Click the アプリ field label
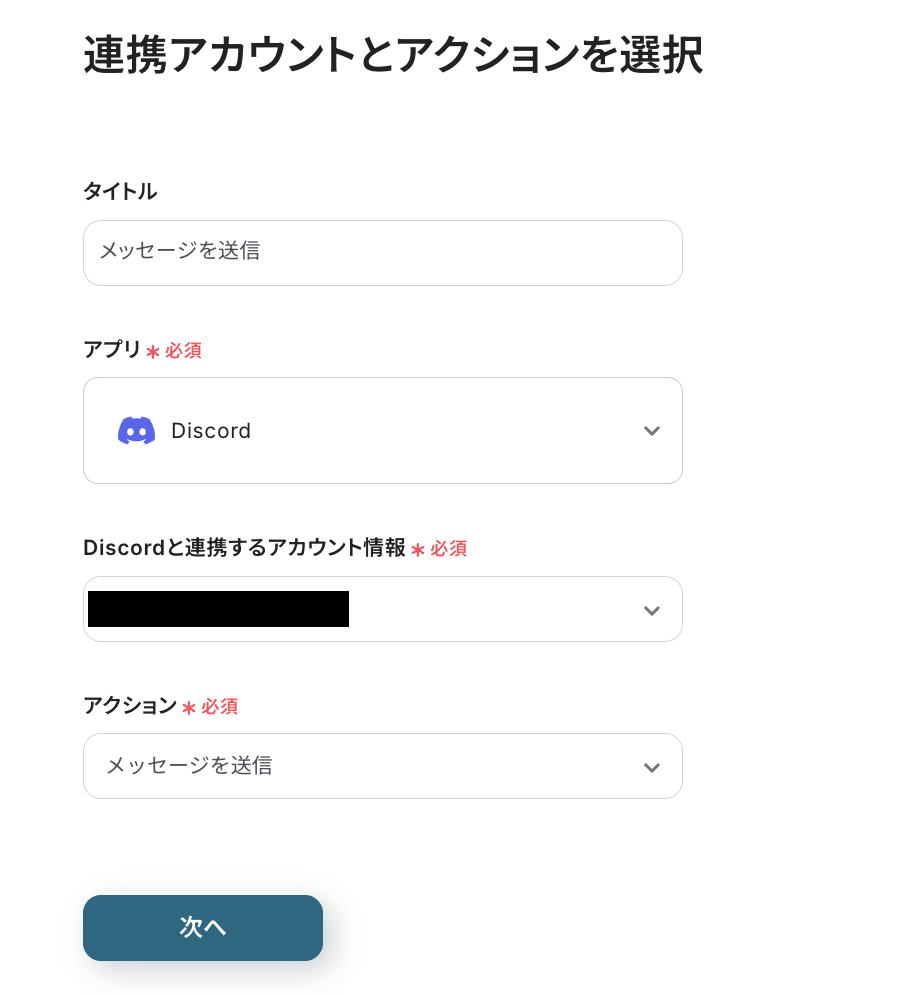Image resolution: width=922 pixels, height=996 pixels. coord(112,350)
